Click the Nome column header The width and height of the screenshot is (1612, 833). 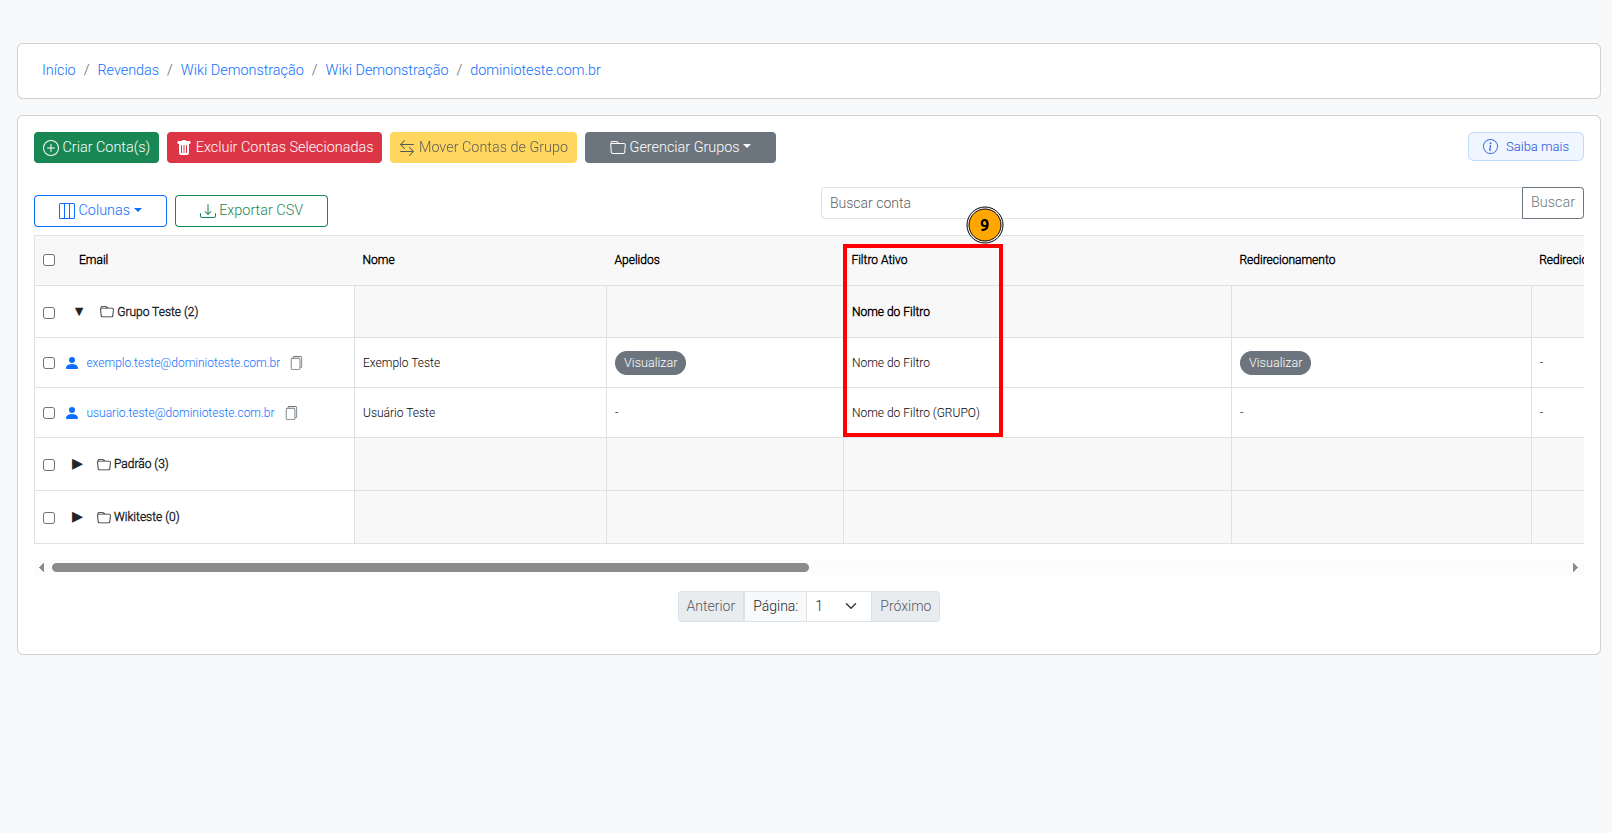tap(378, 260)
